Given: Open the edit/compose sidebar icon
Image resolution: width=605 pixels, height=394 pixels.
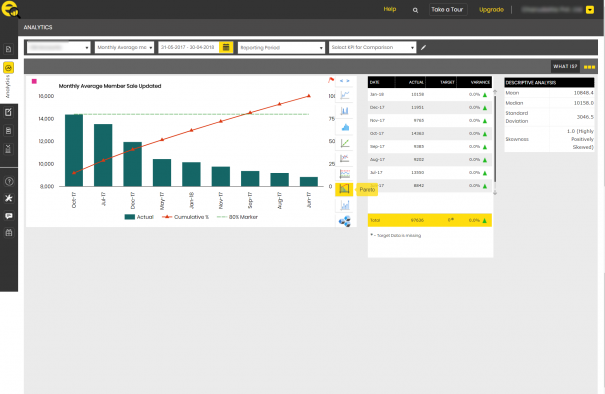Looking at the screenshot, I should 8,112.
